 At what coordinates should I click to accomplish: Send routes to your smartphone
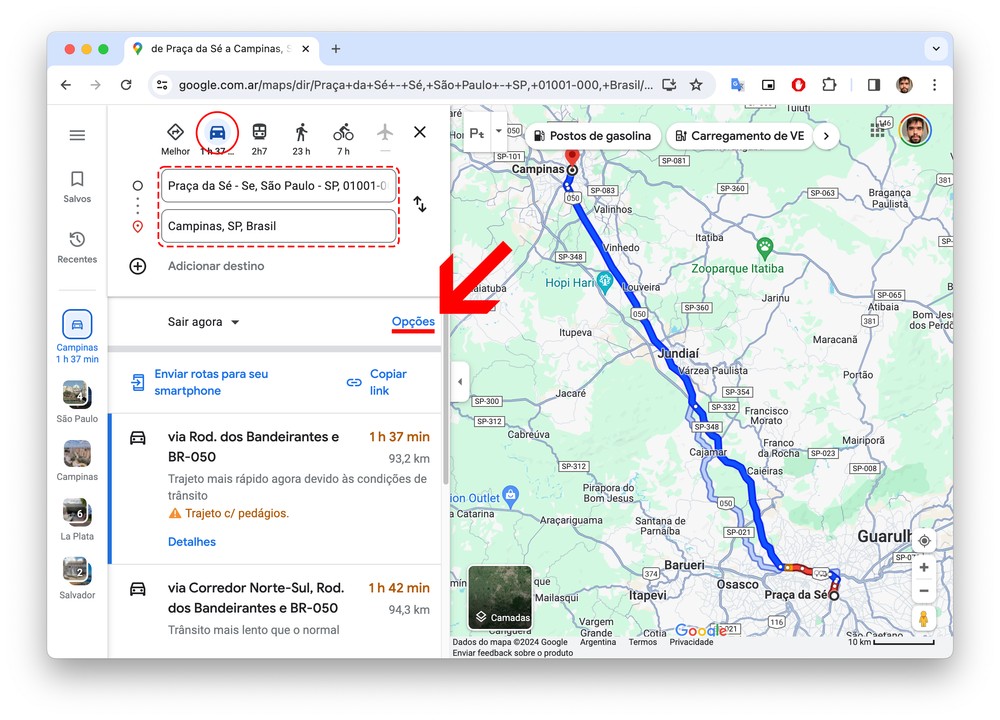201,382
